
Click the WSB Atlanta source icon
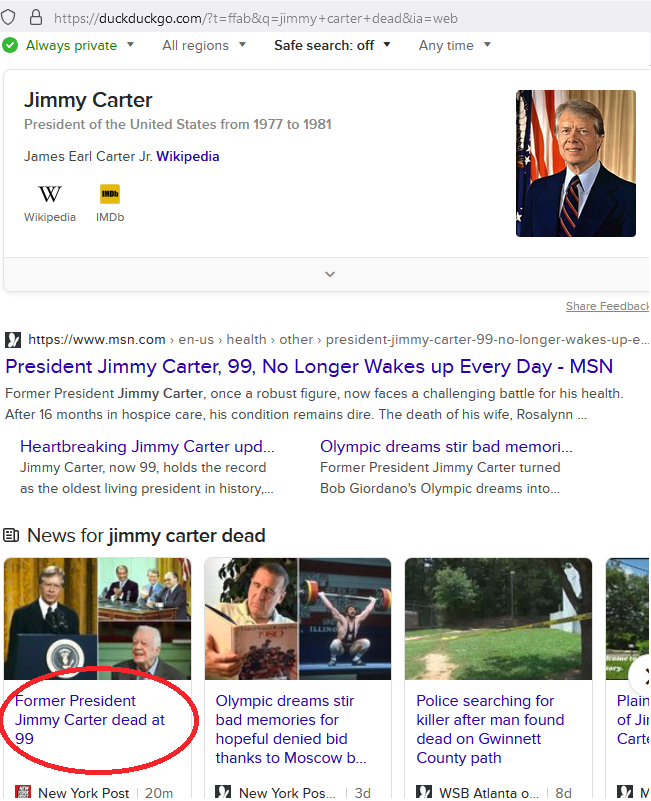pos(424,792)
